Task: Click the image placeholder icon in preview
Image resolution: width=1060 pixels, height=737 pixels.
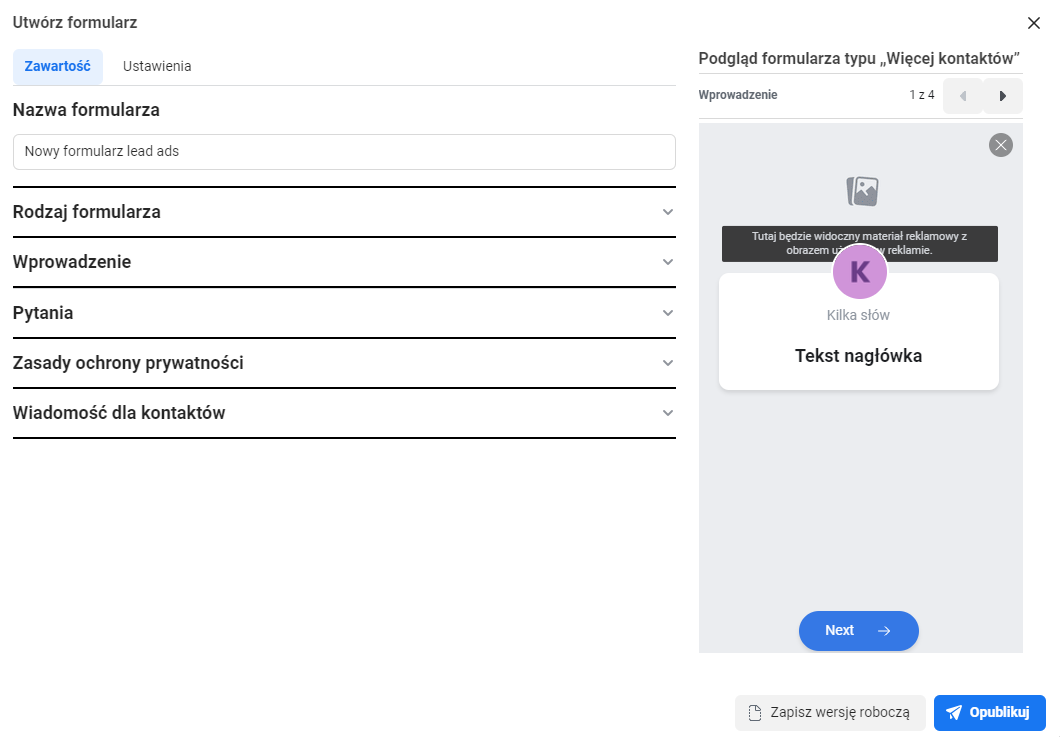Action: tap(861, 191)
